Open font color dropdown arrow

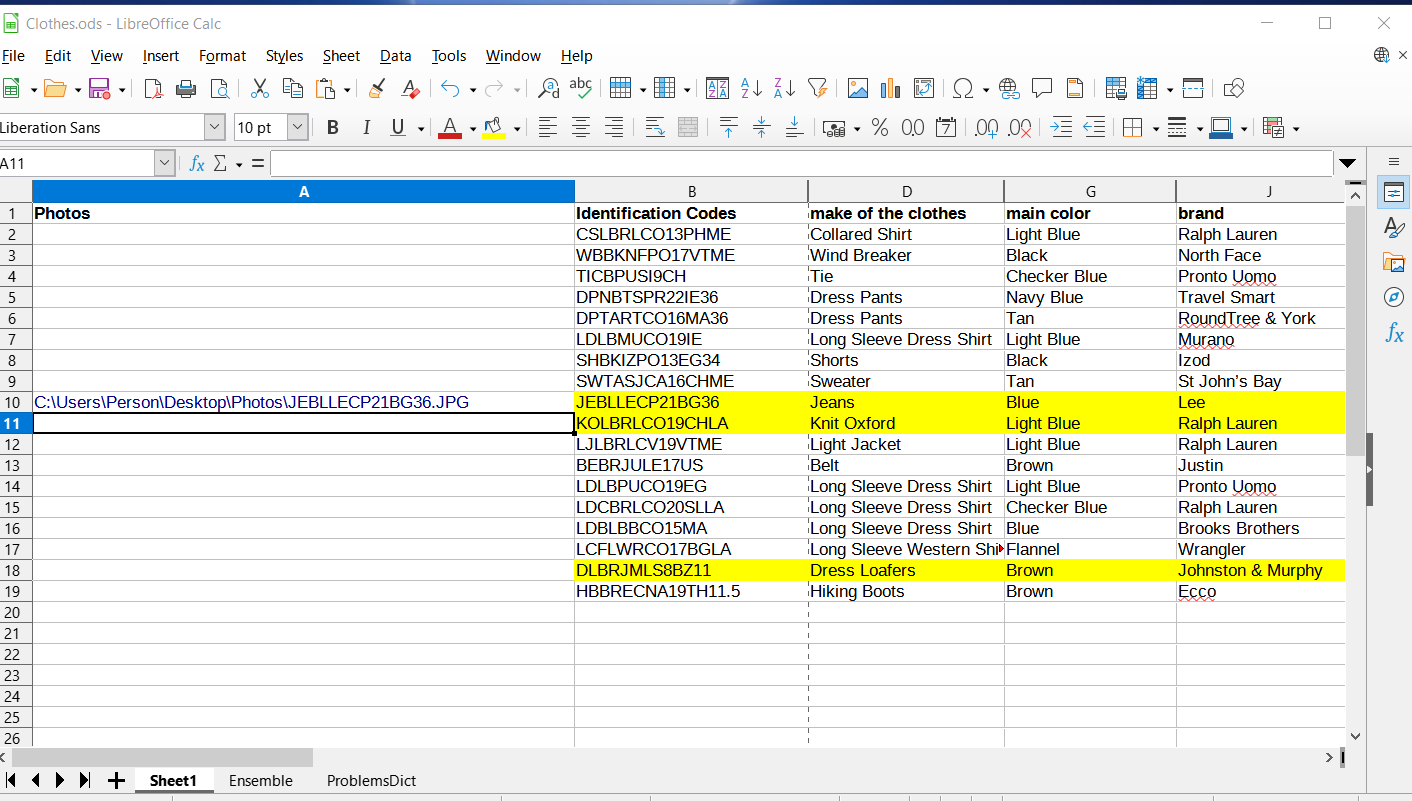[472, 128]
